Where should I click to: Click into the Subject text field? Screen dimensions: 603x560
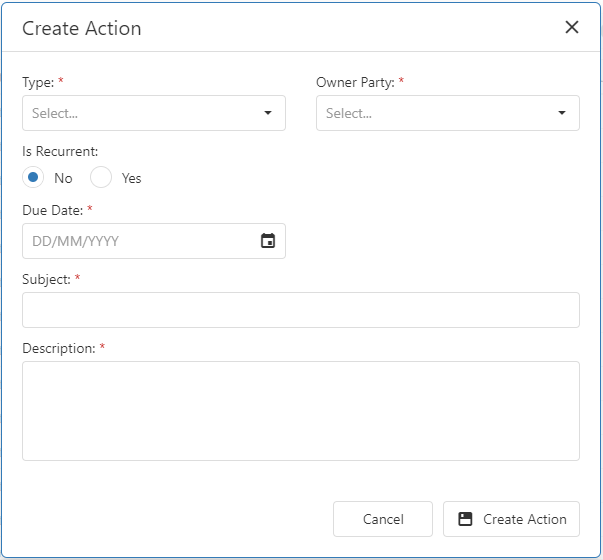[x=301, y=310]
